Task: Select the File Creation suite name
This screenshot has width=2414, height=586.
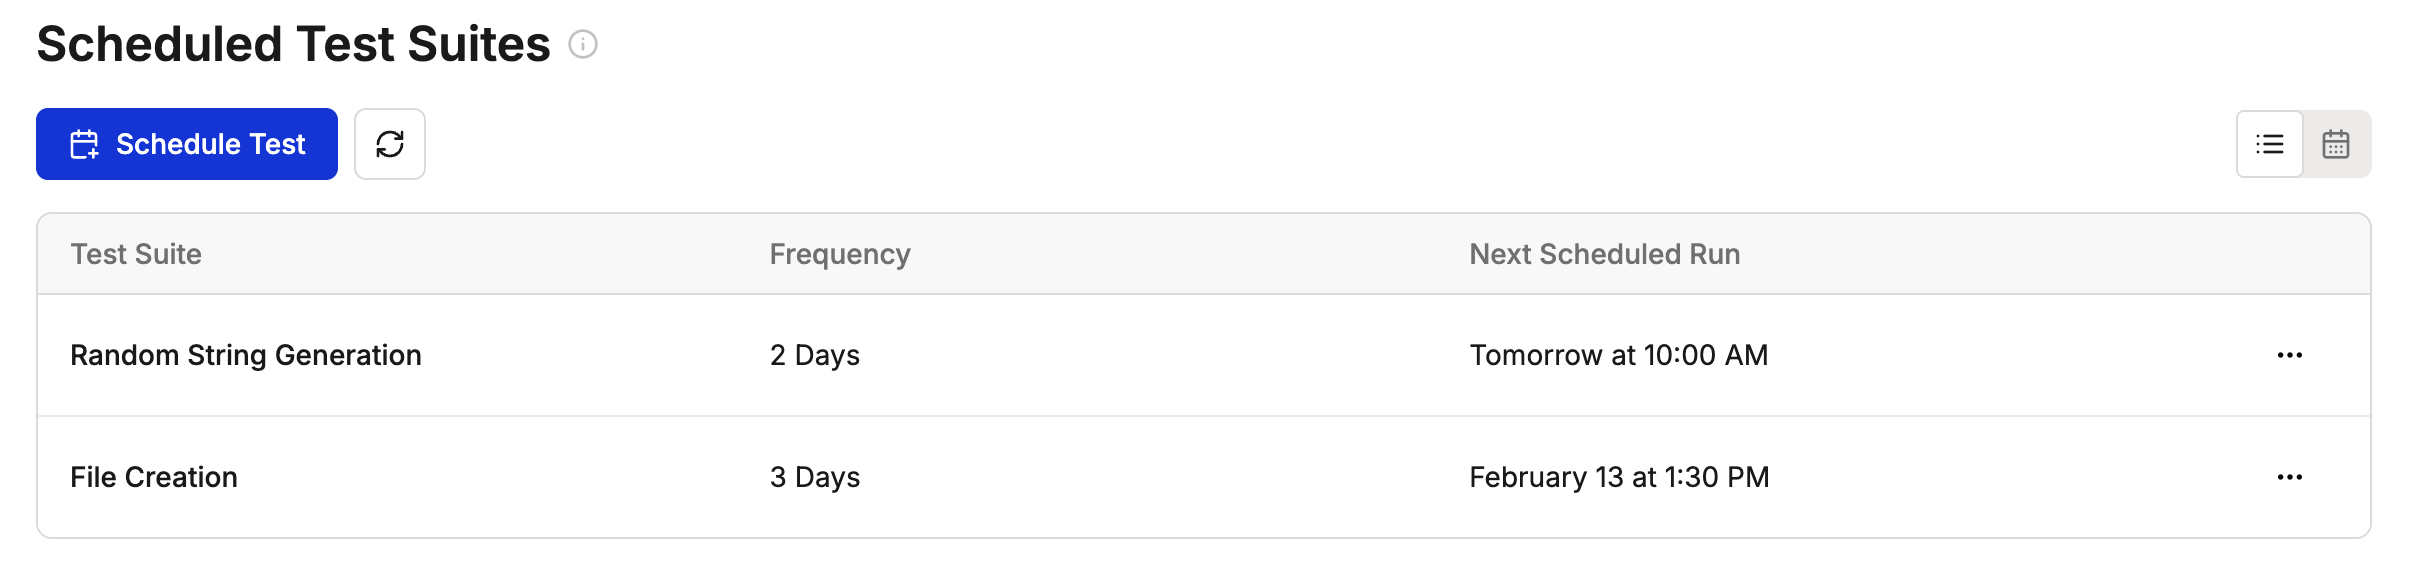Action: (154, 477)
